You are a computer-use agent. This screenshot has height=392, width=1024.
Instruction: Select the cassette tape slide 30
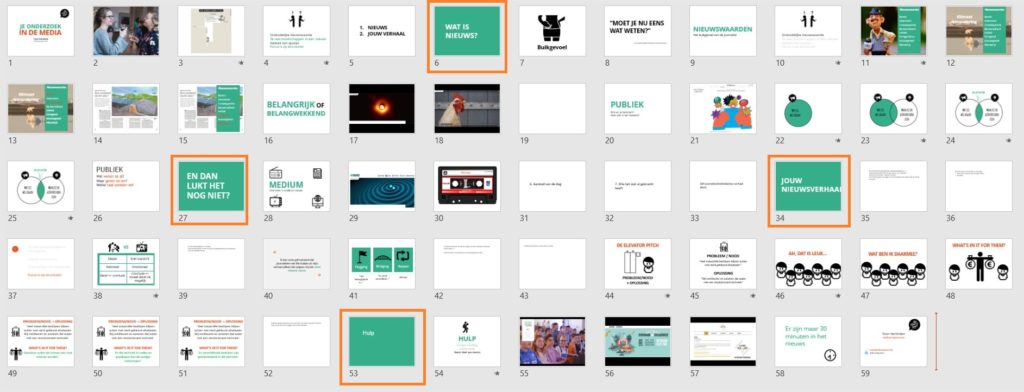coord(467,186)
